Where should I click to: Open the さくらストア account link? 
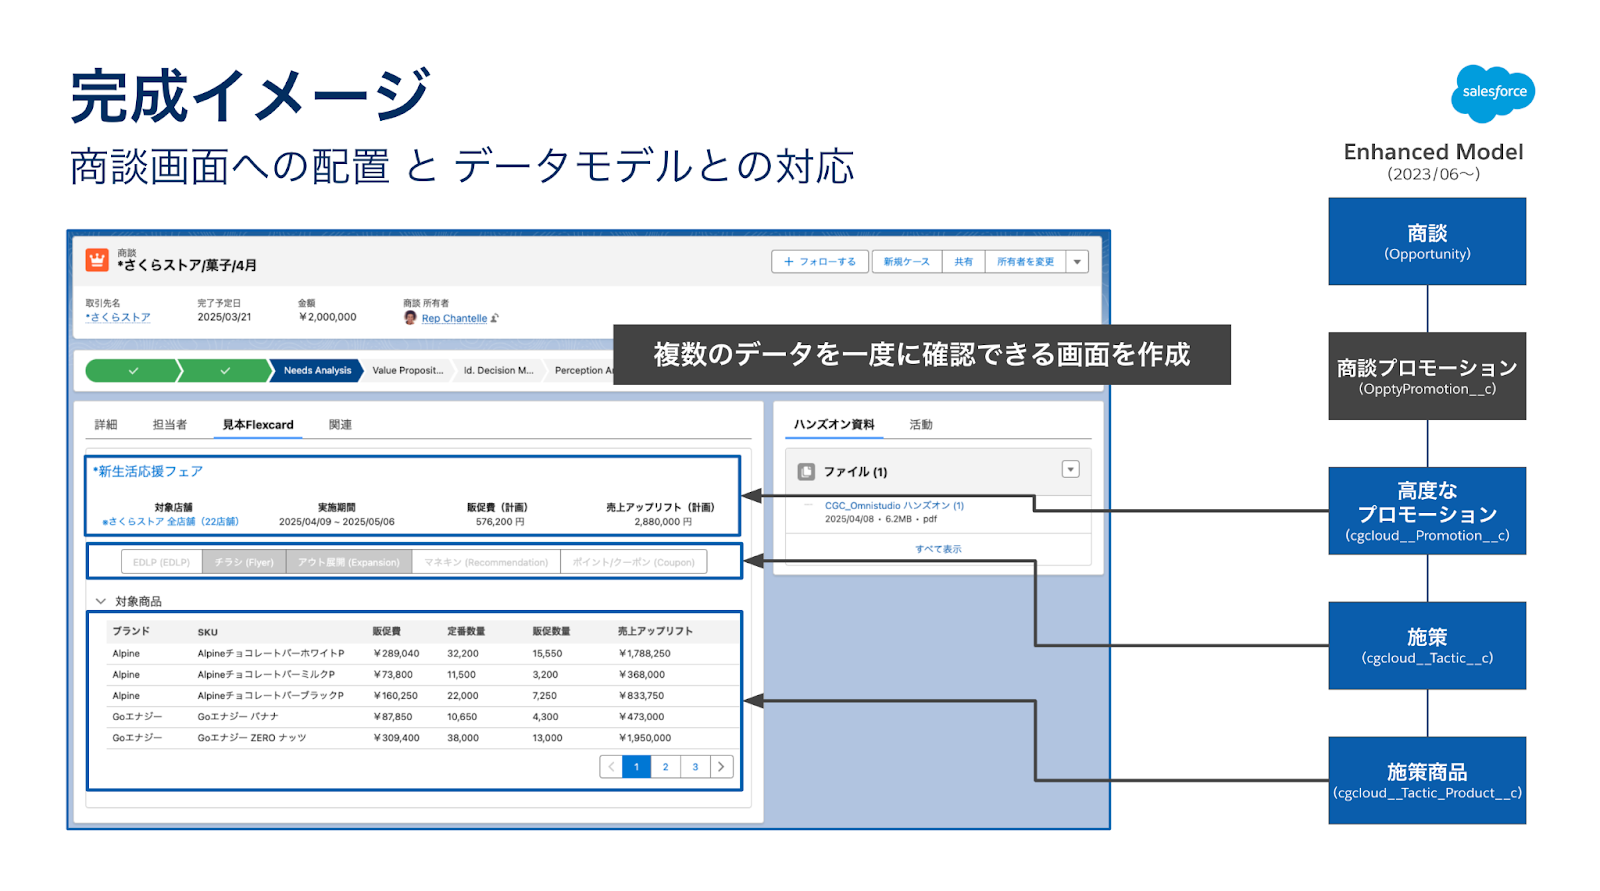pos(118,317)
